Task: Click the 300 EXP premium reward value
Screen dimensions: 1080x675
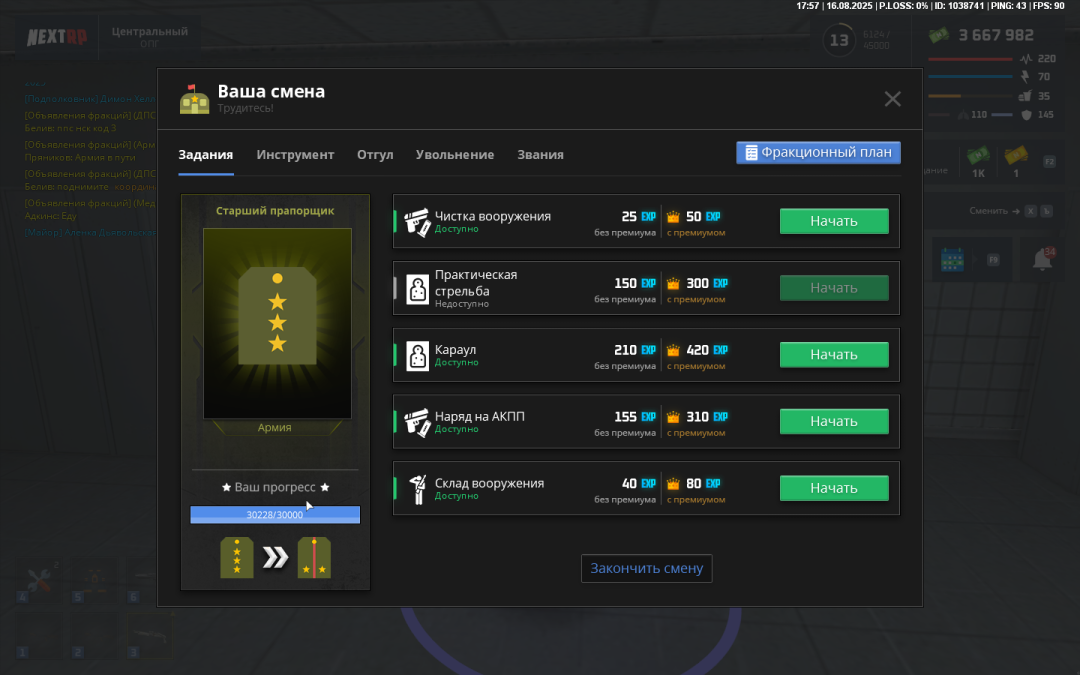Action: (707, 283)
